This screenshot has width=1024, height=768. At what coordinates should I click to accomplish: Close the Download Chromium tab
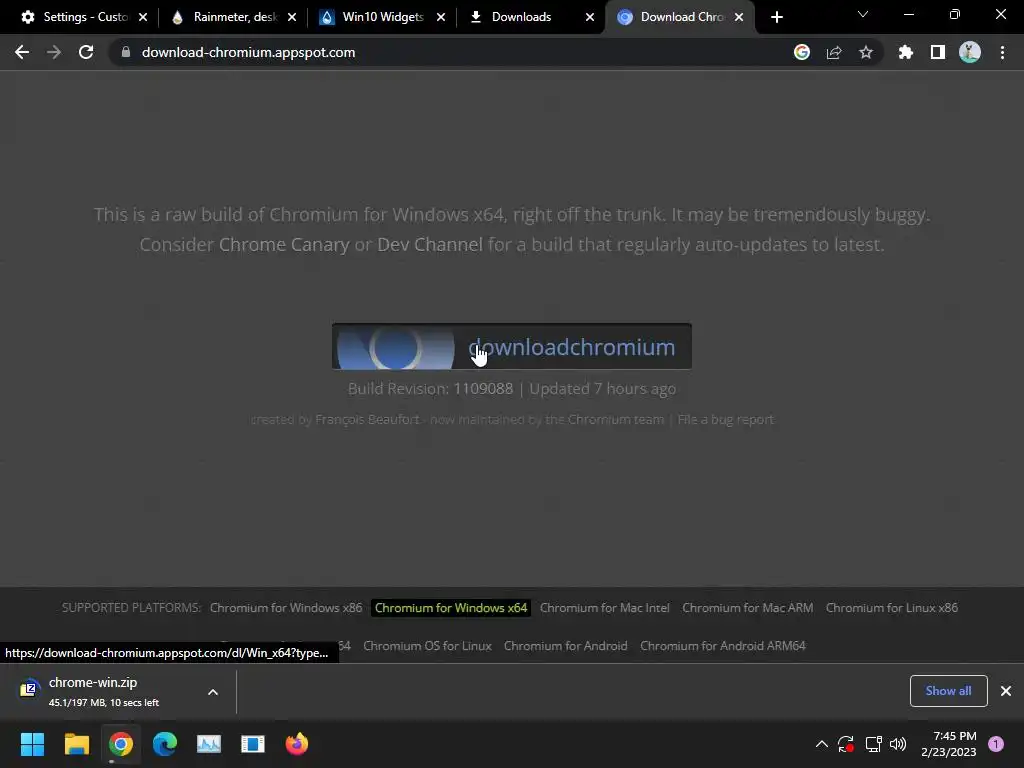pyautogui.click(x=739, y=17)
